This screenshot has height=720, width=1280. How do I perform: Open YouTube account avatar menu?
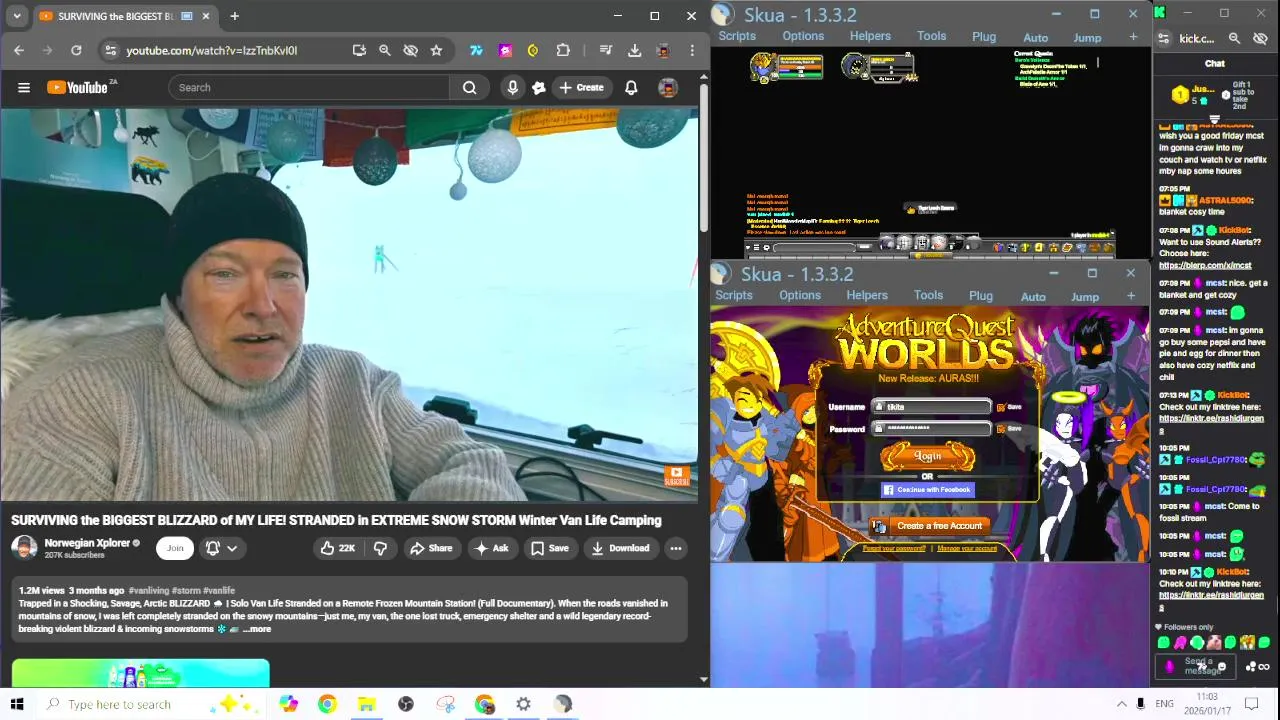pyautogui.click(x=667, y=87)
